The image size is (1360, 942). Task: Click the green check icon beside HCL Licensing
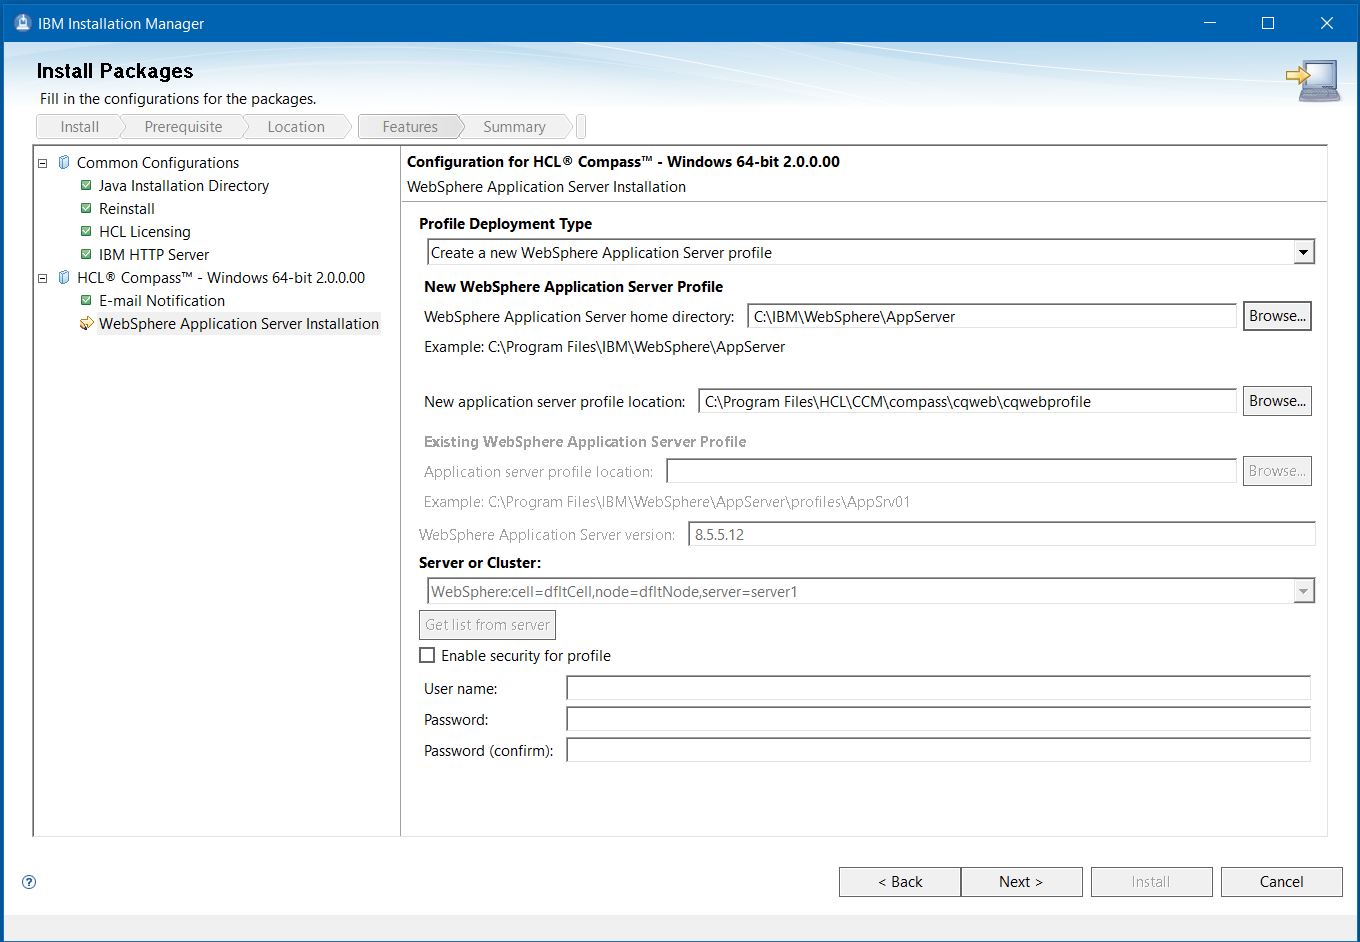86,231
